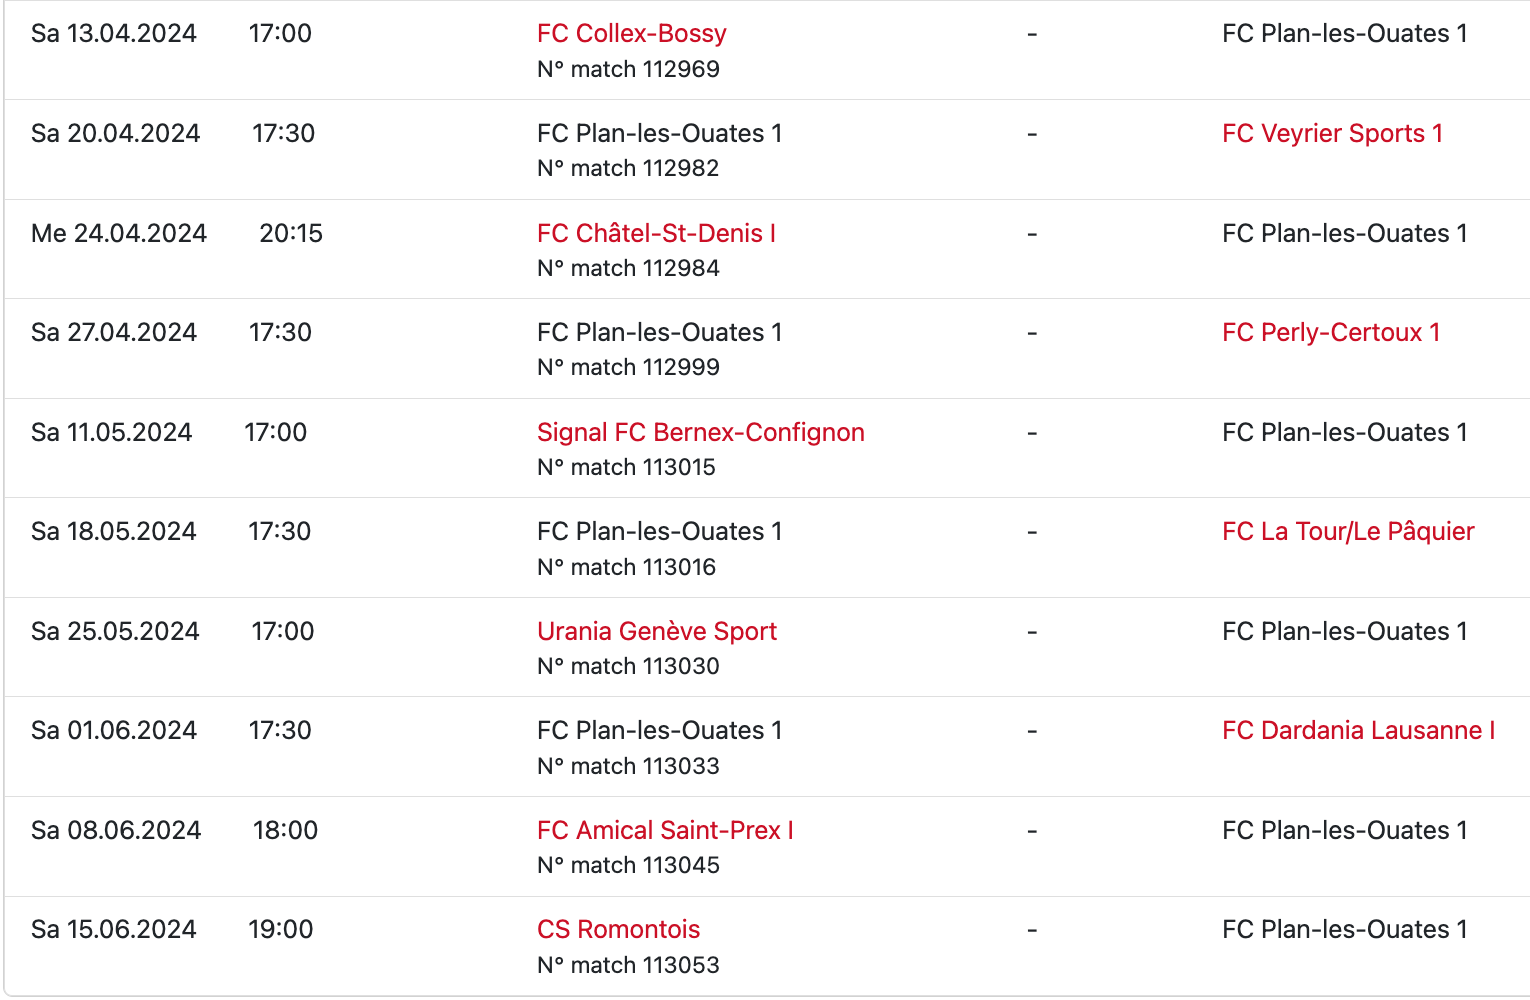The width and height of the screenshot is (1530, 1000).
Task: Click the 19:00 kickoff time
Action: click(281, 930)
